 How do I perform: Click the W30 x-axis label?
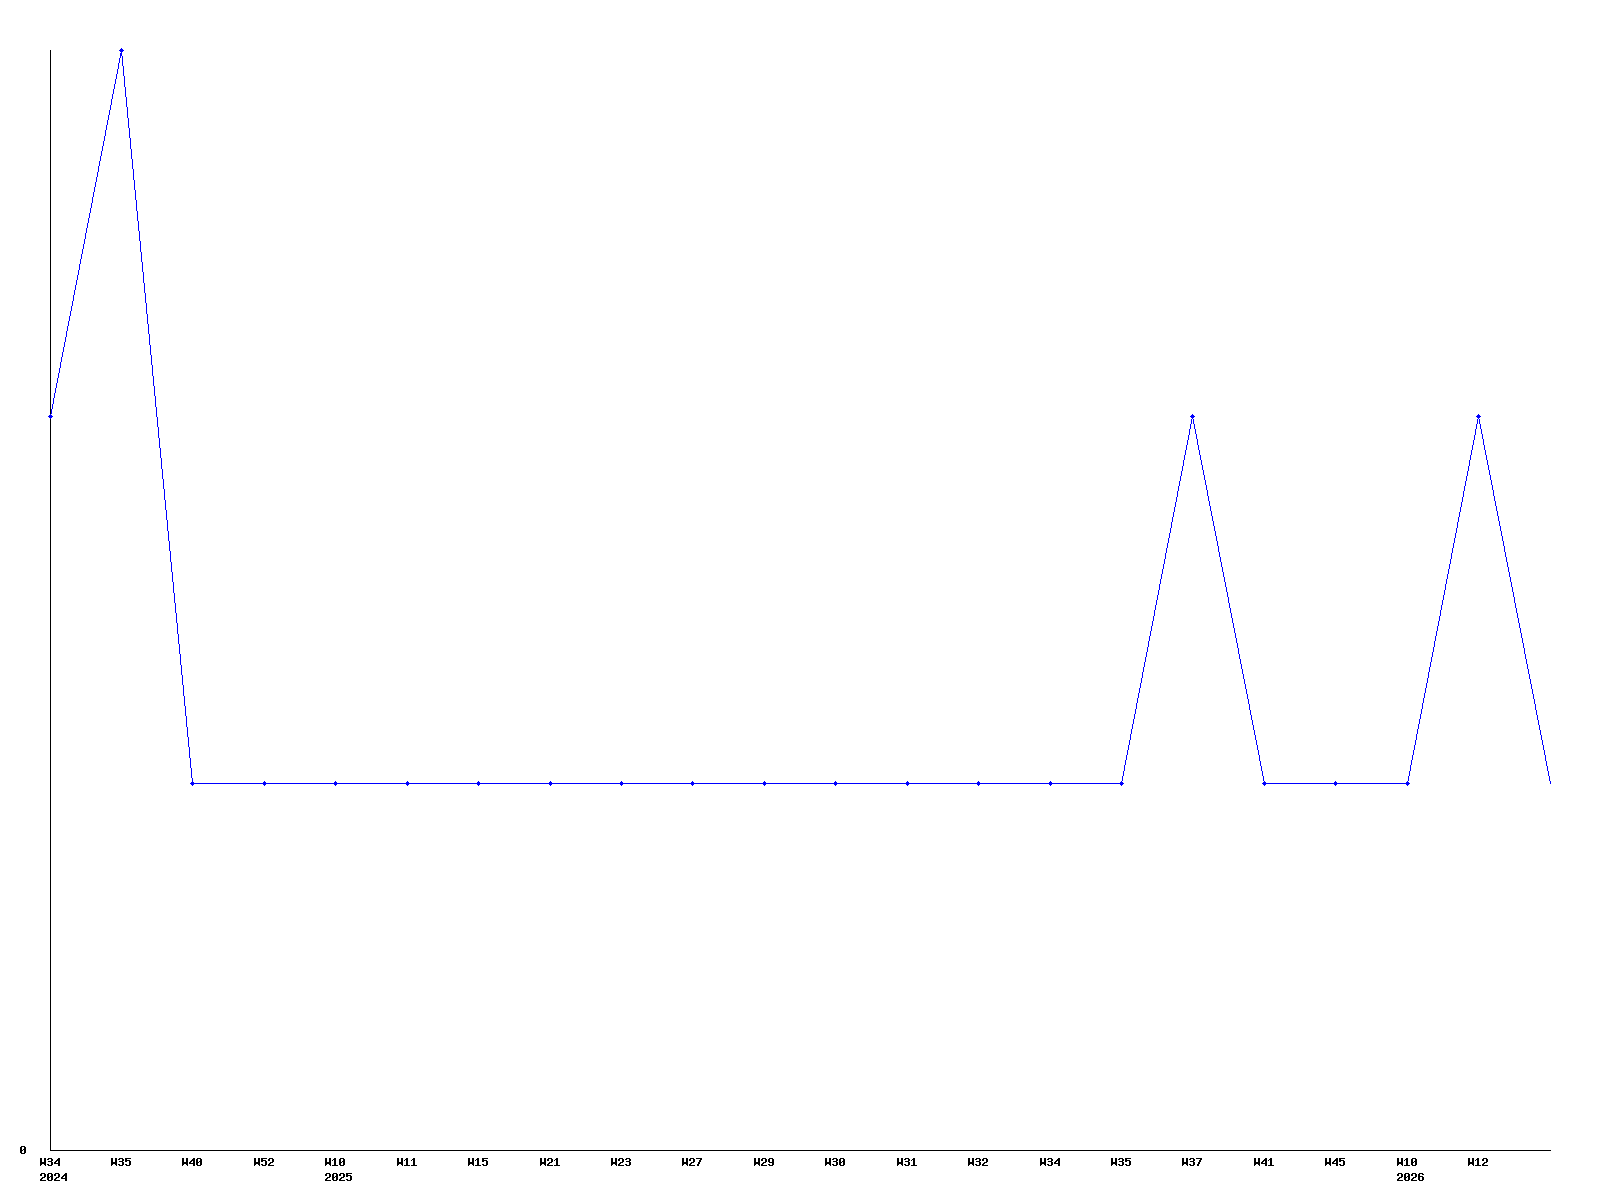click(835, 1162)
